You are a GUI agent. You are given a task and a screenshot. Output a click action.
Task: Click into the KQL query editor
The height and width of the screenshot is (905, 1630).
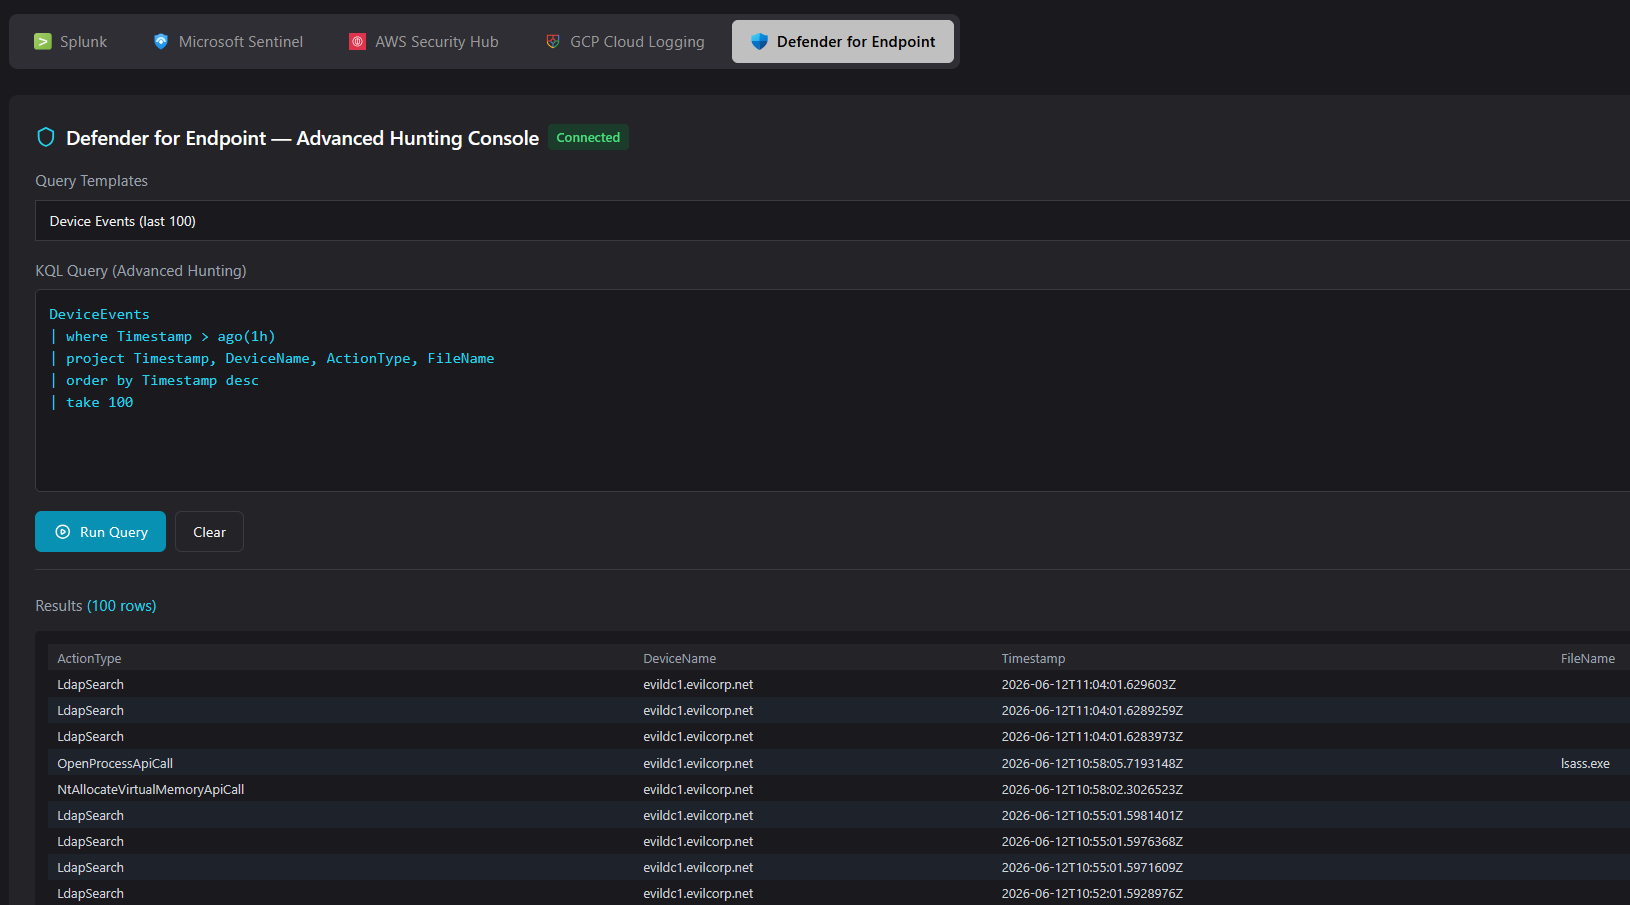(832, 390)
